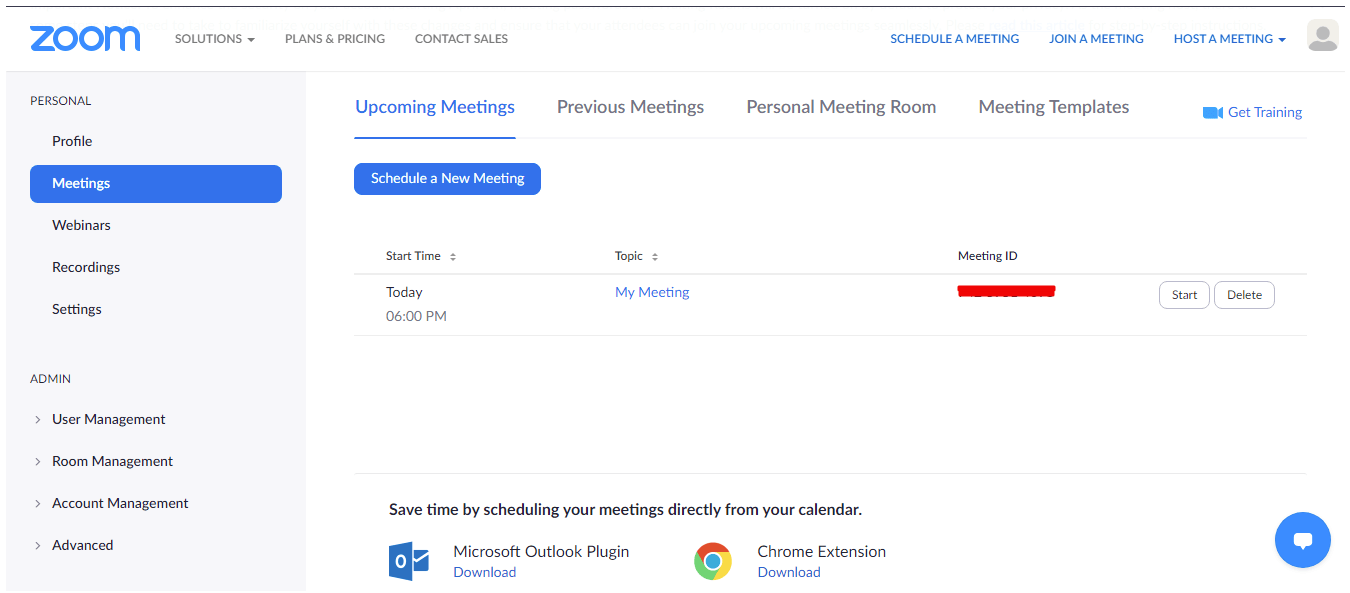Switch to the Previous Meetings tab

(630, 106)
